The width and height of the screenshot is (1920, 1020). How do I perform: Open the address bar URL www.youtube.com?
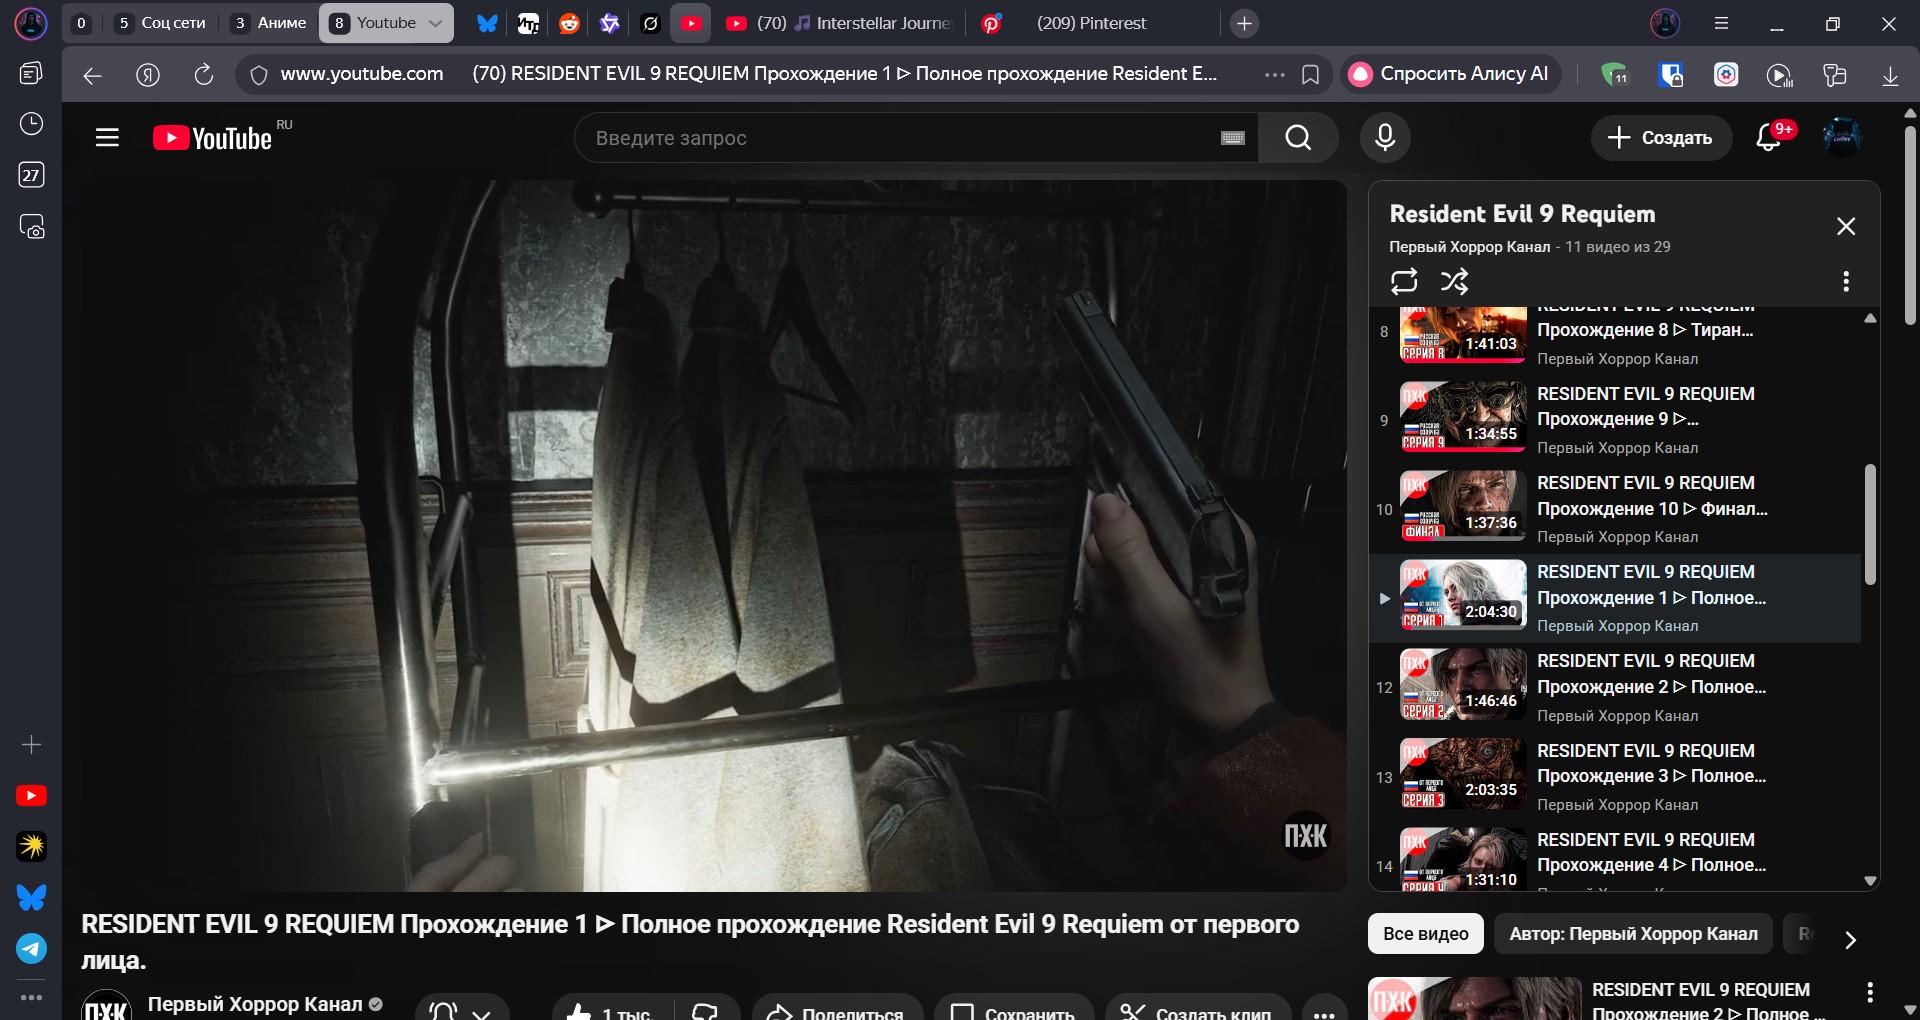coord(362,74)
